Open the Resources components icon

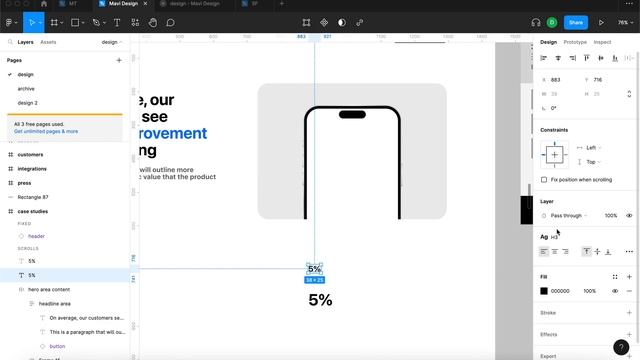(135, 22)
